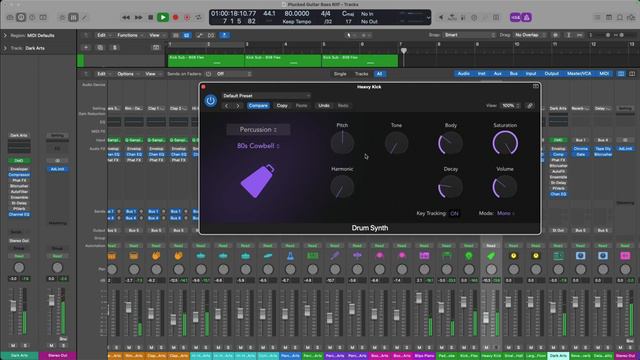
Task: Toggle the Aux channel filter
Action: [x=498, y=74]
